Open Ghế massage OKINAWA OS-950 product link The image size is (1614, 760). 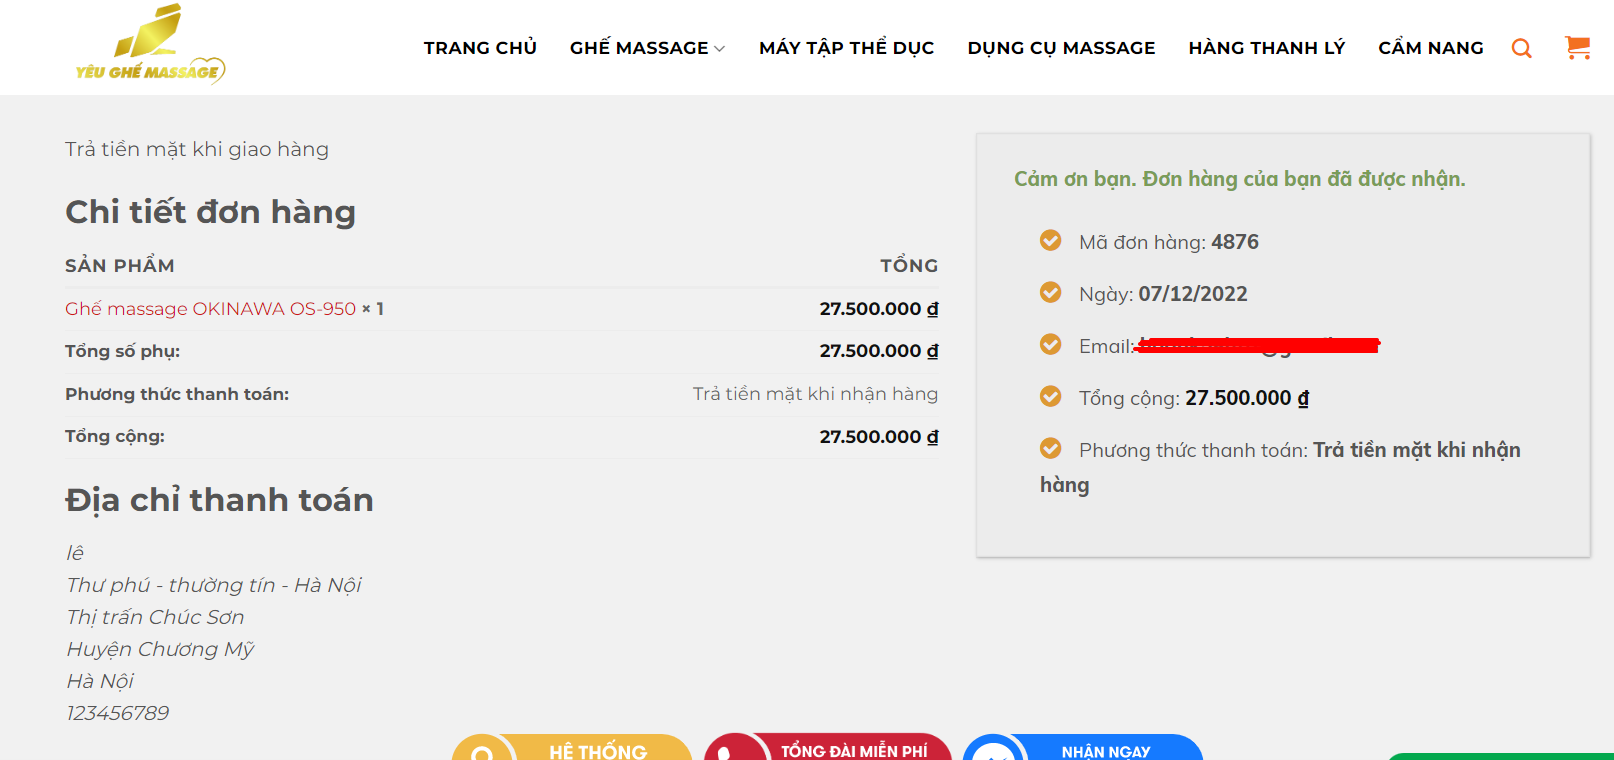click(x=210, y=309)
